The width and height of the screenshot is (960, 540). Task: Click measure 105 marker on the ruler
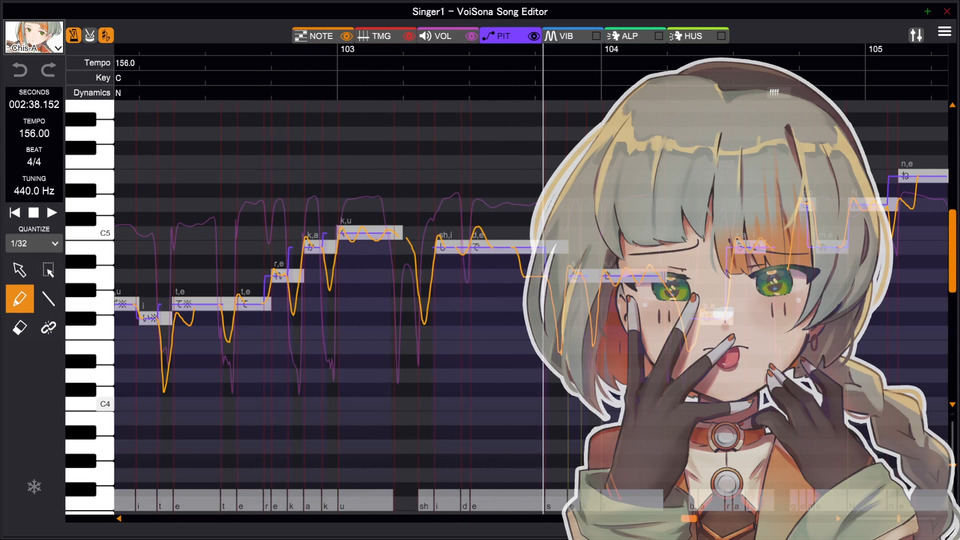pyautogui.click(x=876, y=49)
